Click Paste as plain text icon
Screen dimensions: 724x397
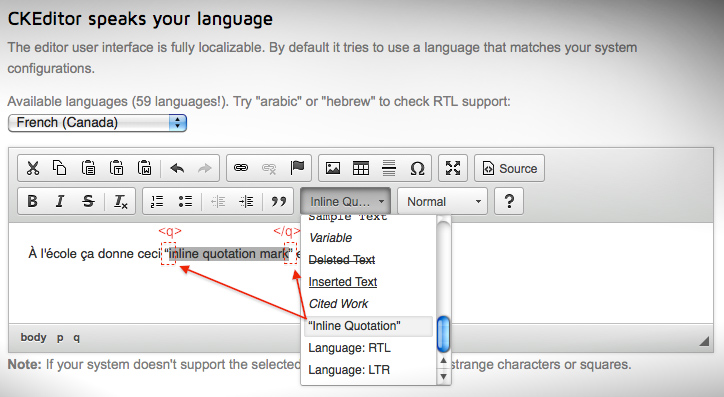click(x=116, y=168)
